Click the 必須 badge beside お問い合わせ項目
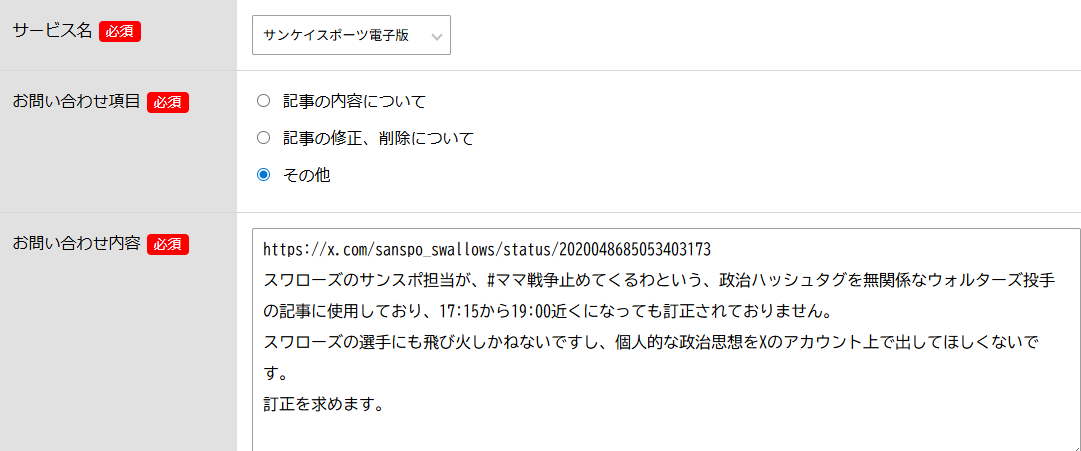 [x=168, y=101]
